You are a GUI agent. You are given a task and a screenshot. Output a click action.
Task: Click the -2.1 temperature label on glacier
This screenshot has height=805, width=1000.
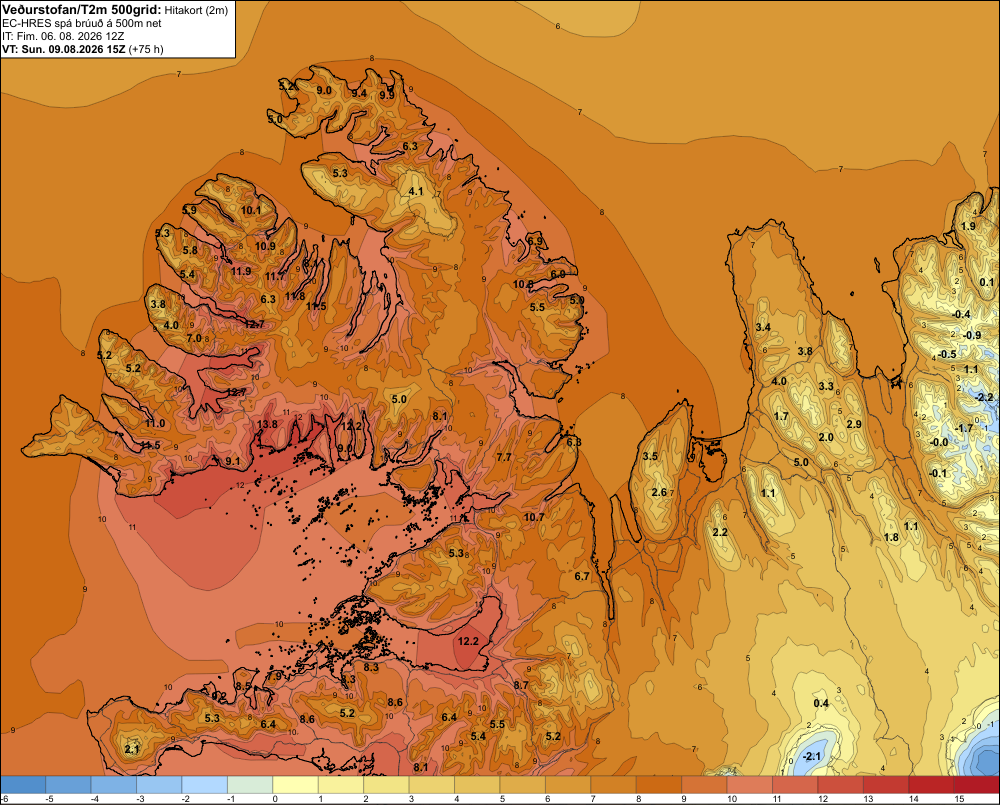812,757
